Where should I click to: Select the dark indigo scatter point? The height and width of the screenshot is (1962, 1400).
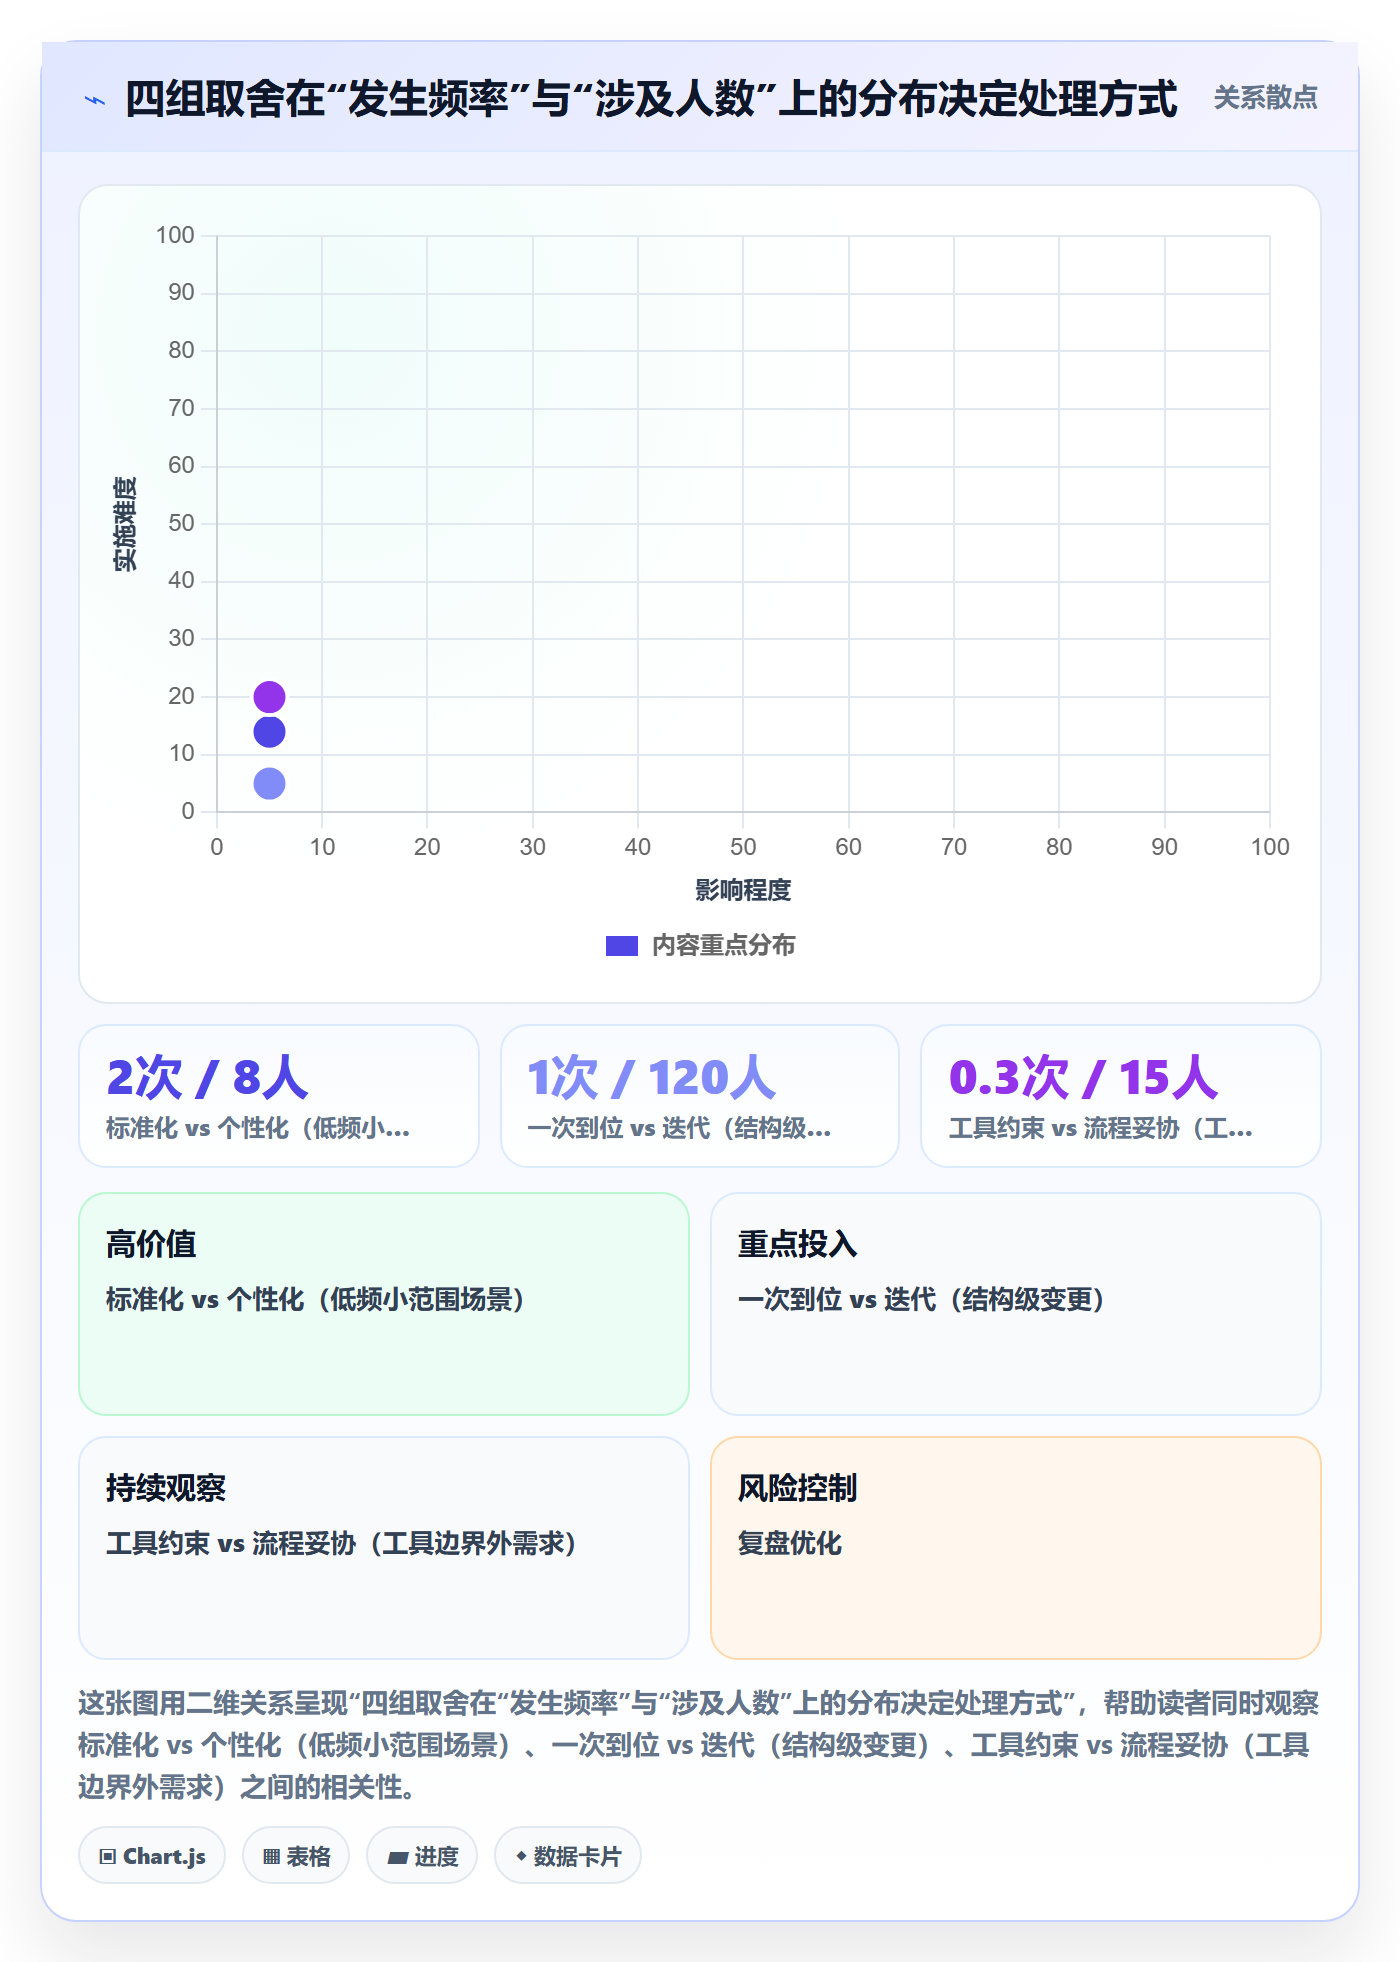point(269,732)
